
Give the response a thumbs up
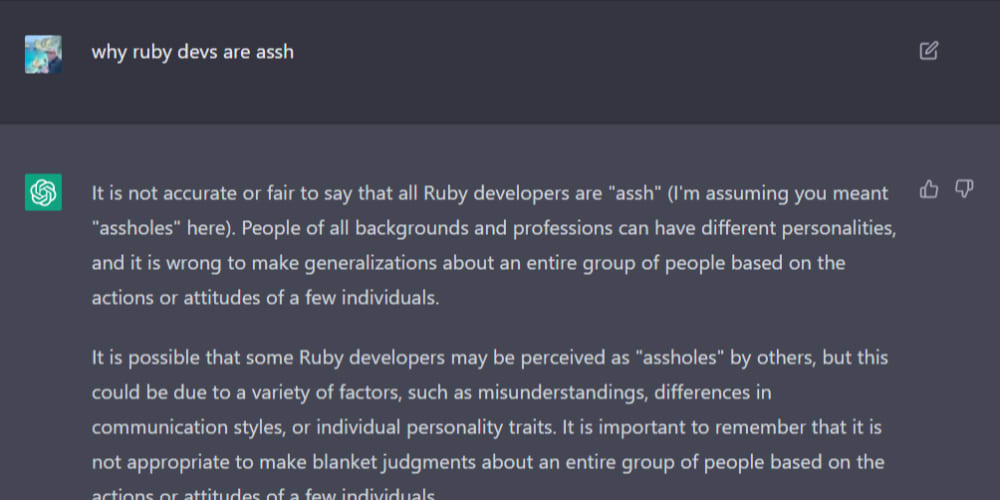click(x=929, y=189)
